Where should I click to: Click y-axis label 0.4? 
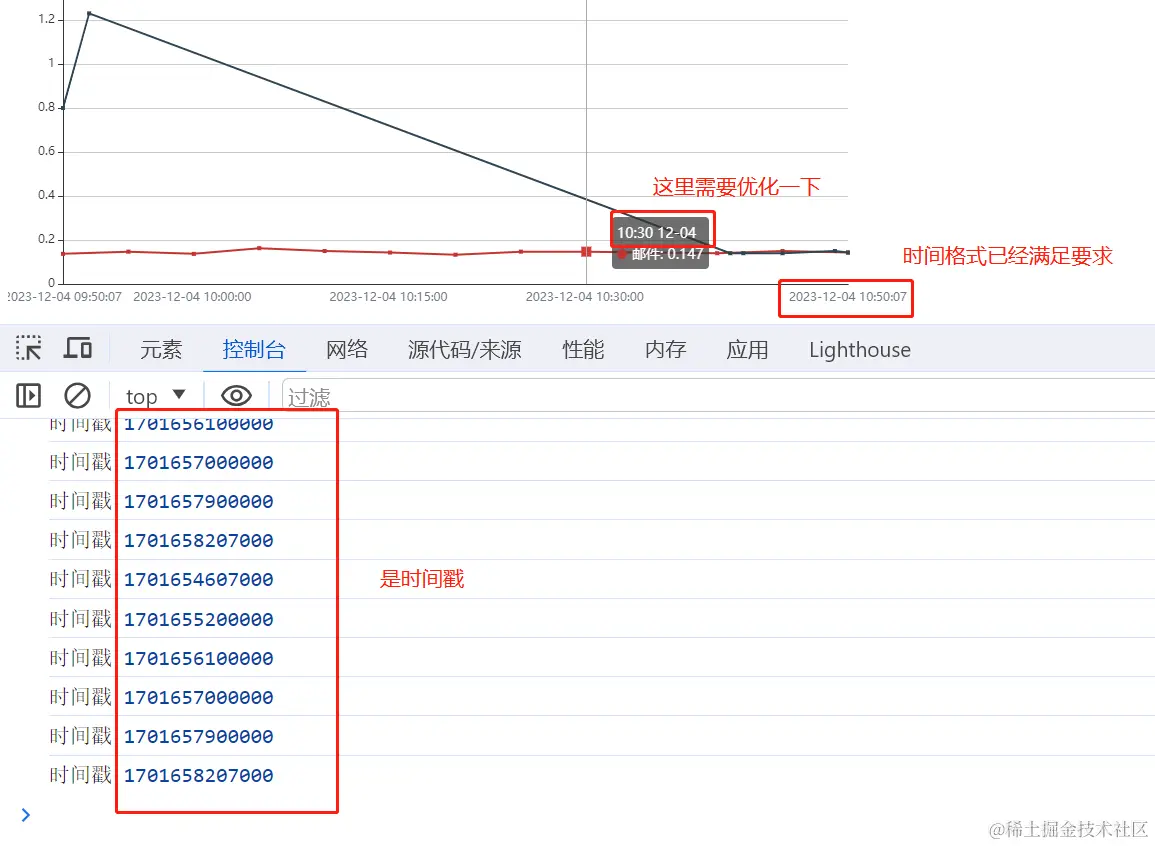pyautogui.click(x=46, y=195)
